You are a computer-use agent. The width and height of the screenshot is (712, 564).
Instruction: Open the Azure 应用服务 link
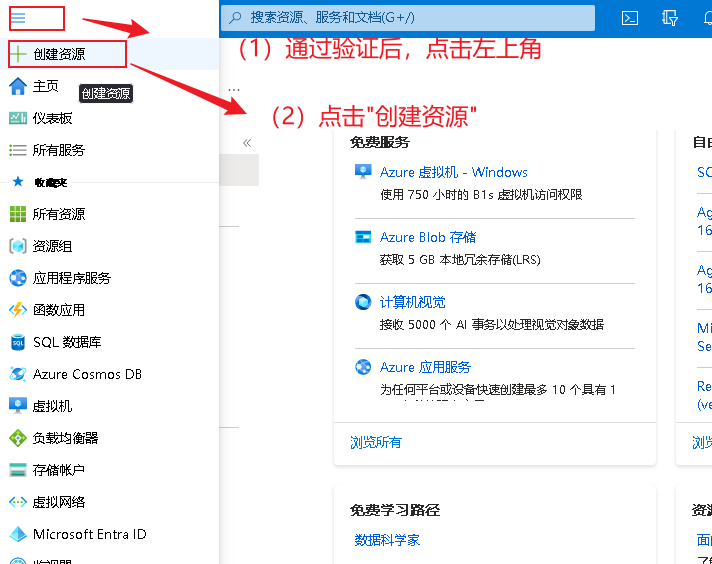[425, 367]
